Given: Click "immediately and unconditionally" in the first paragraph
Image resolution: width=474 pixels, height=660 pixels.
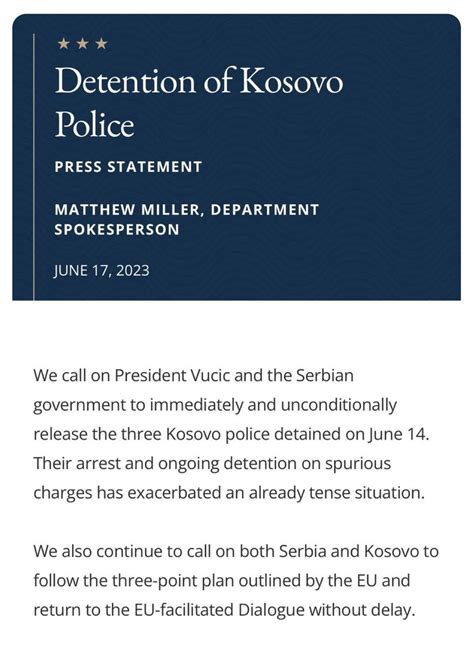Looking at the screenshot, I should click(x=273, y=405).
